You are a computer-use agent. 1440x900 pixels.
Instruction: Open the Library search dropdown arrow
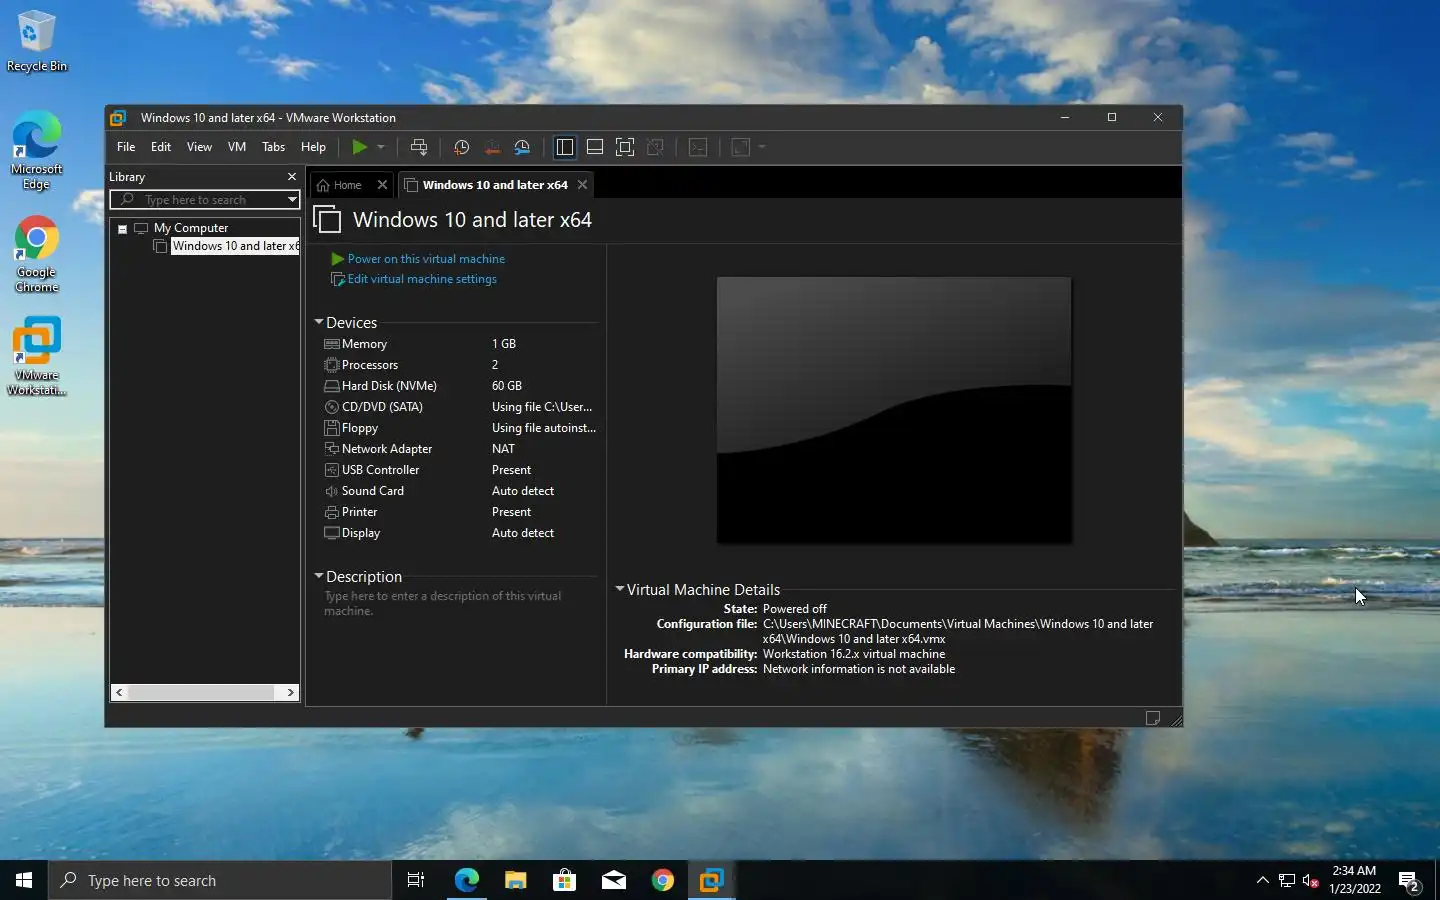point(292,200)
